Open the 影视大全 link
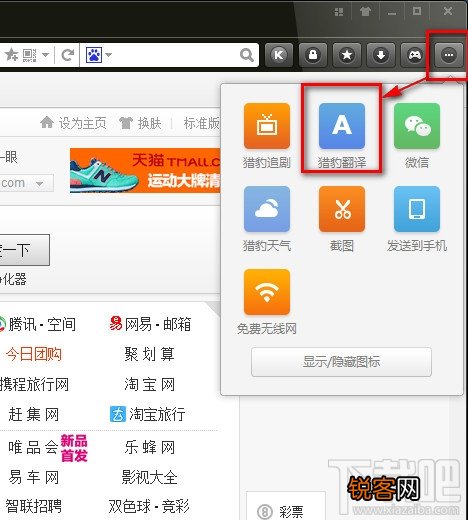The width and height of the screenshot is (468, 520). (149, 477)
